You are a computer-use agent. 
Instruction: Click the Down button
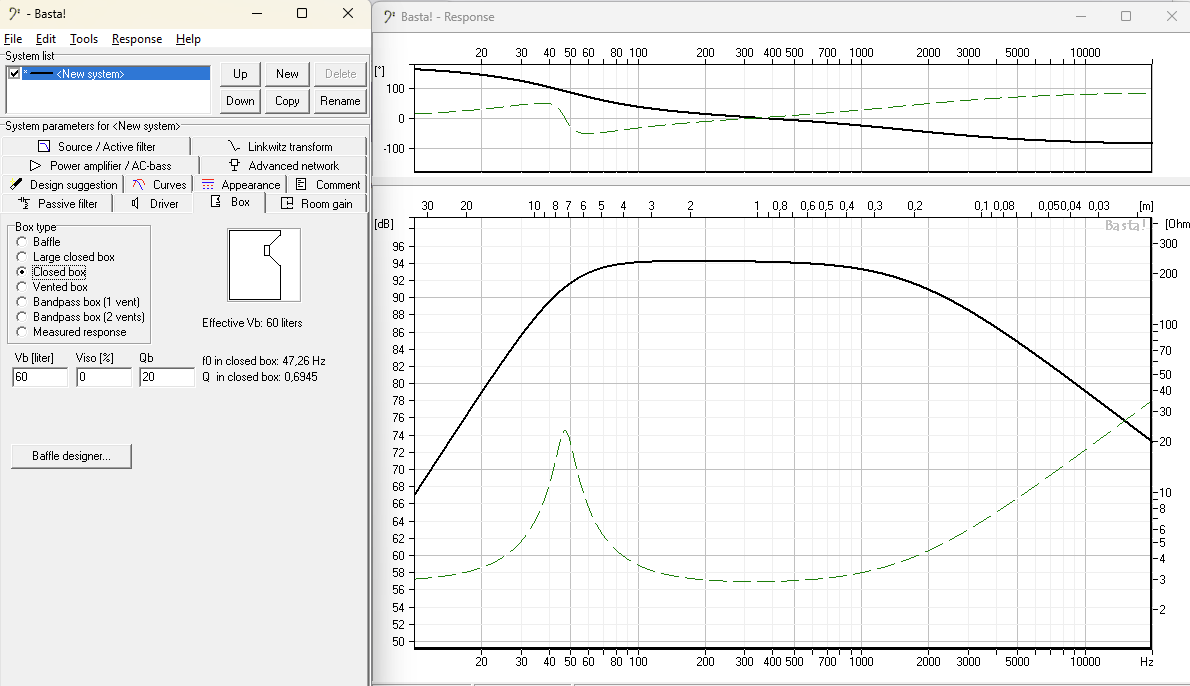pos(241,101)
